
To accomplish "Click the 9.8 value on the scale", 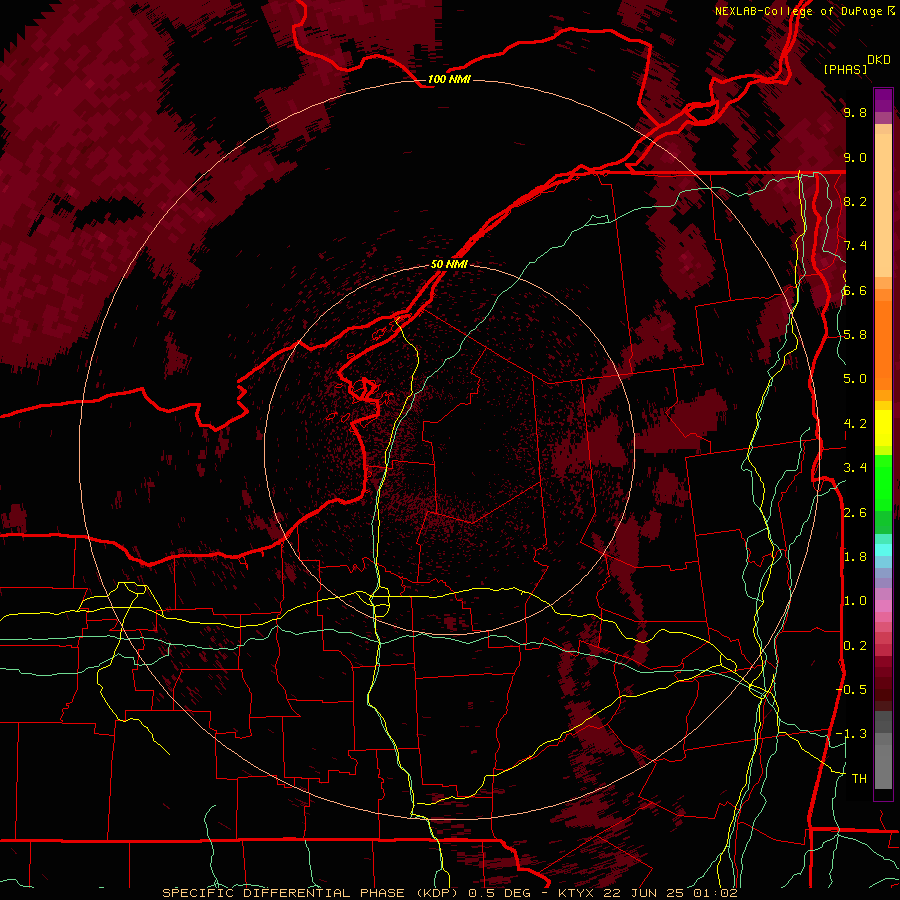I will pyautogui.click(x=855, y=112).
